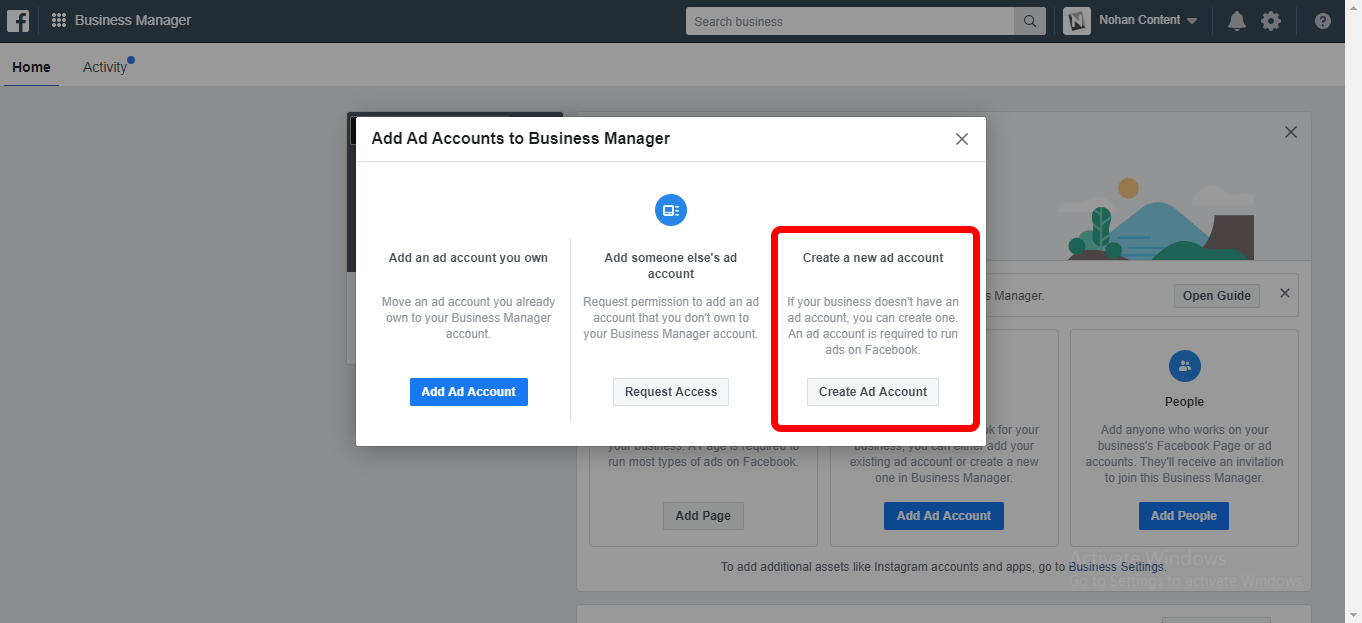Click the "Add someone else's ad account" heading
1362x623 pixels.
pyautogui.click(x=671, y=266)
